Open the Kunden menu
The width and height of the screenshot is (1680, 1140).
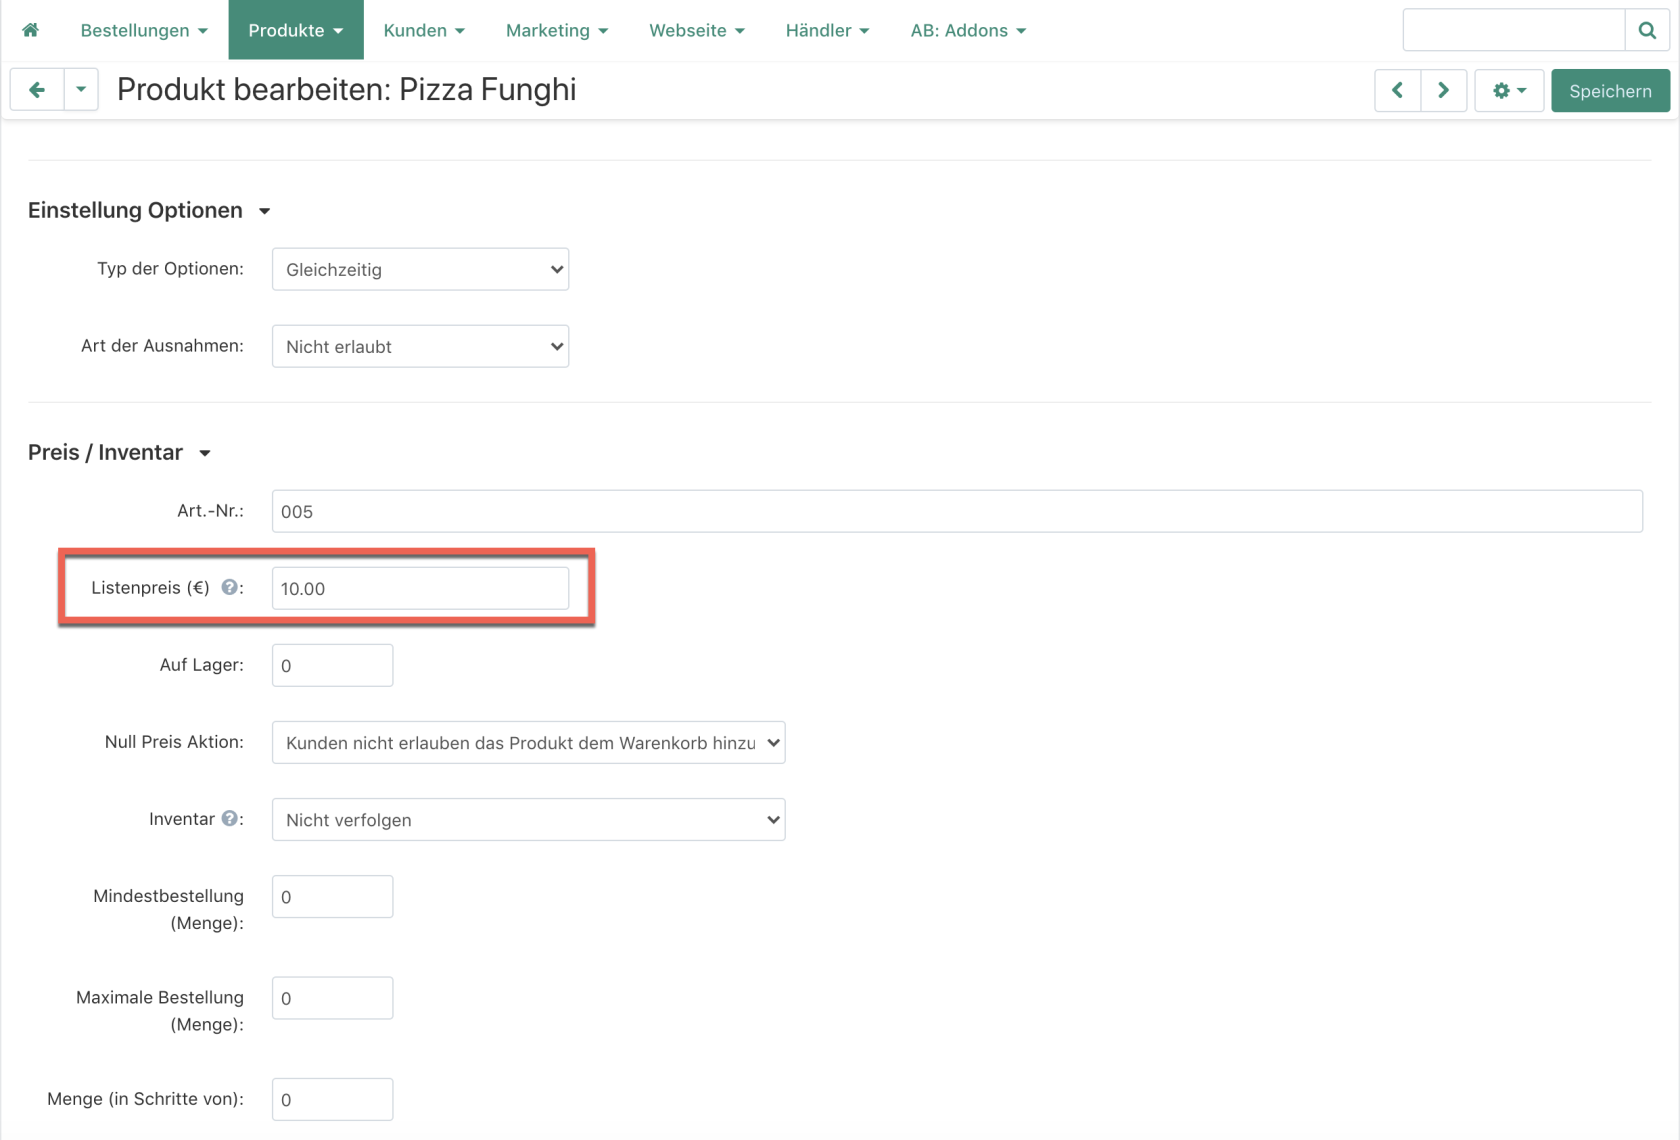click(x=424, y=30)
